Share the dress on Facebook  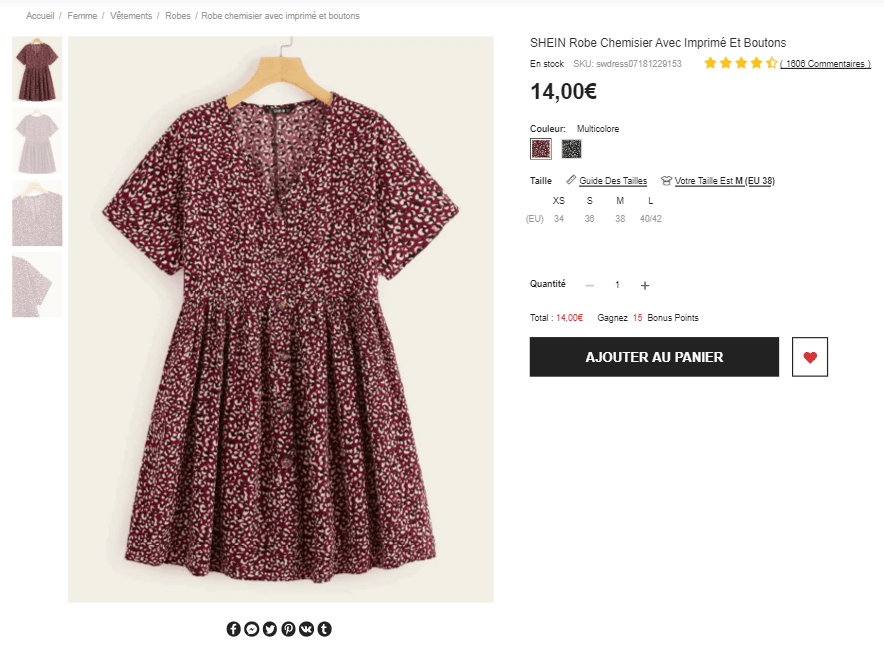tap(233, 629)
